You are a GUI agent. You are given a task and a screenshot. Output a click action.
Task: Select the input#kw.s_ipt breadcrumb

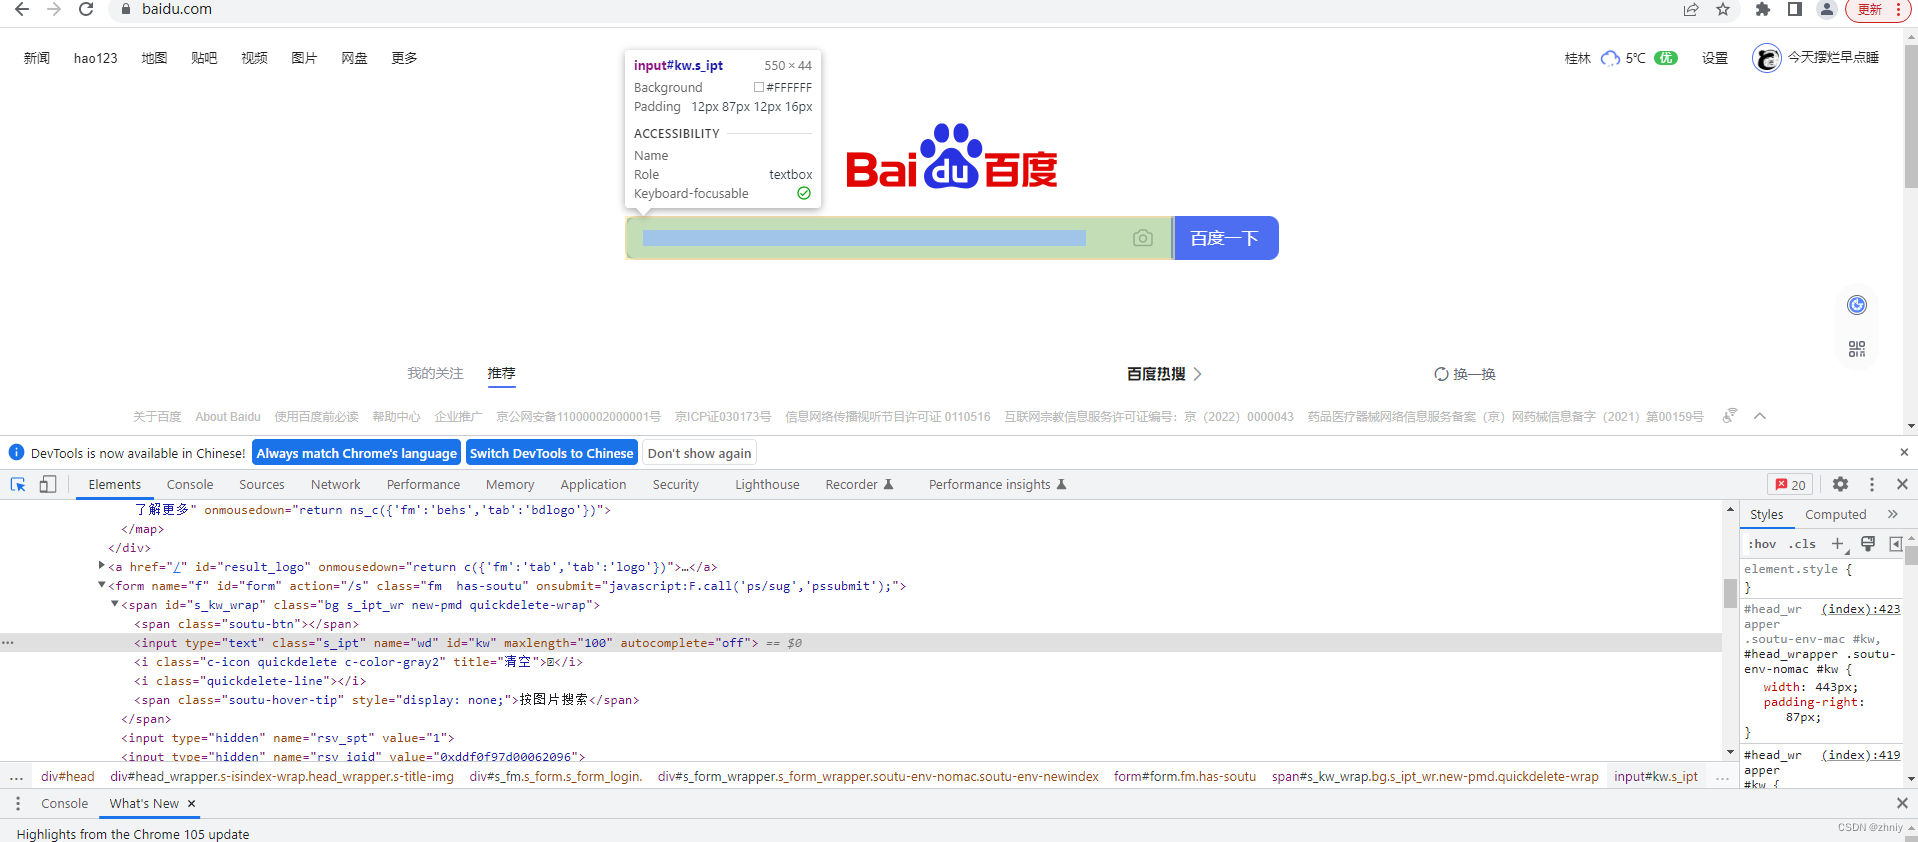coord(1656,777)
